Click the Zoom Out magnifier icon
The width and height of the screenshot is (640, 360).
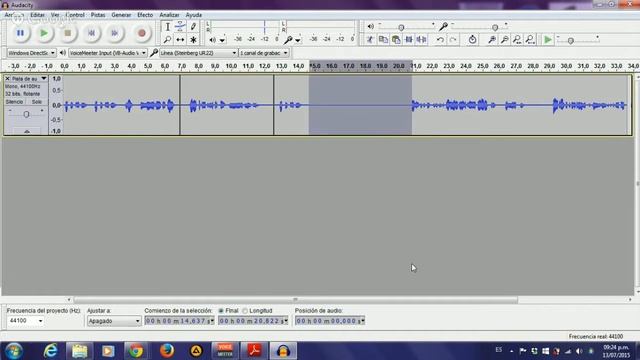point(504,40)
